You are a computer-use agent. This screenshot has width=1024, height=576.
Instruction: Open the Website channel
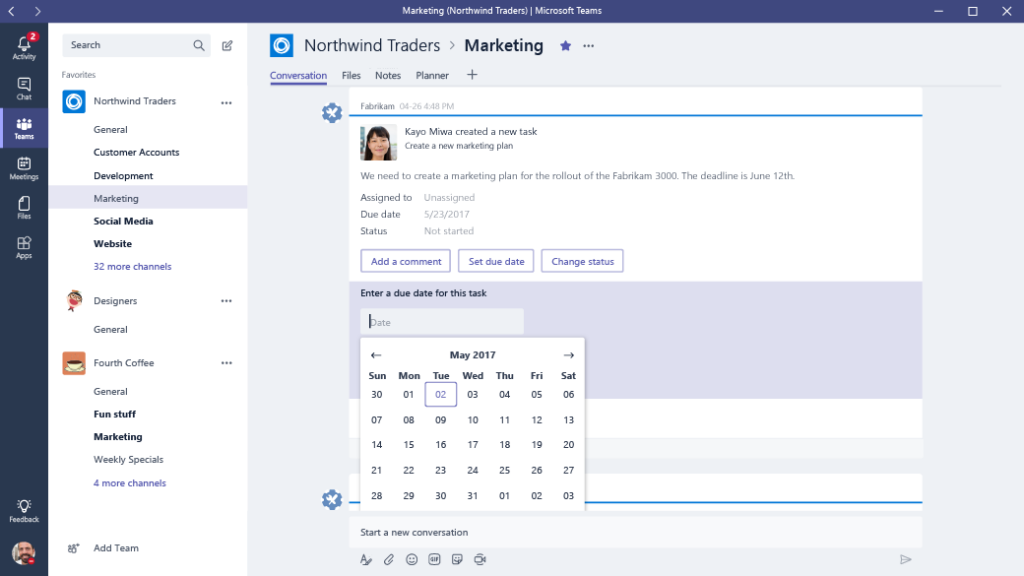113,244
